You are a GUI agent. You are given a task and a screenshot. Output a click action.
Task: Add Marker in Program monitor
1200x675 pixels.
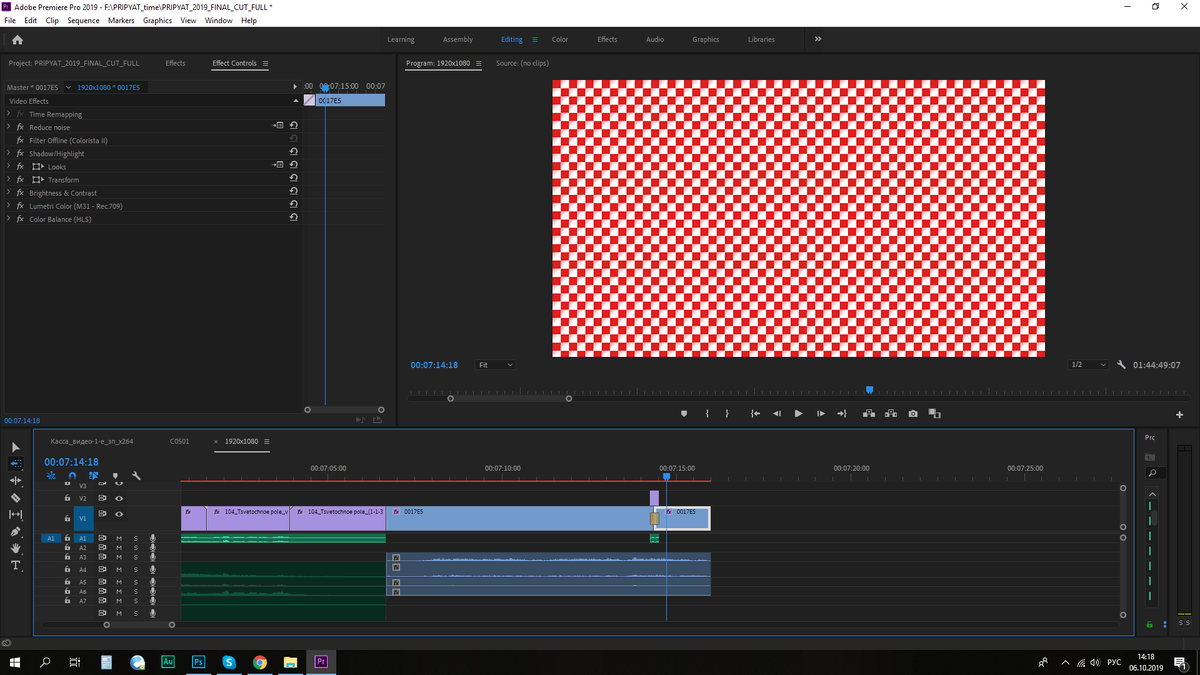point(684,414)
